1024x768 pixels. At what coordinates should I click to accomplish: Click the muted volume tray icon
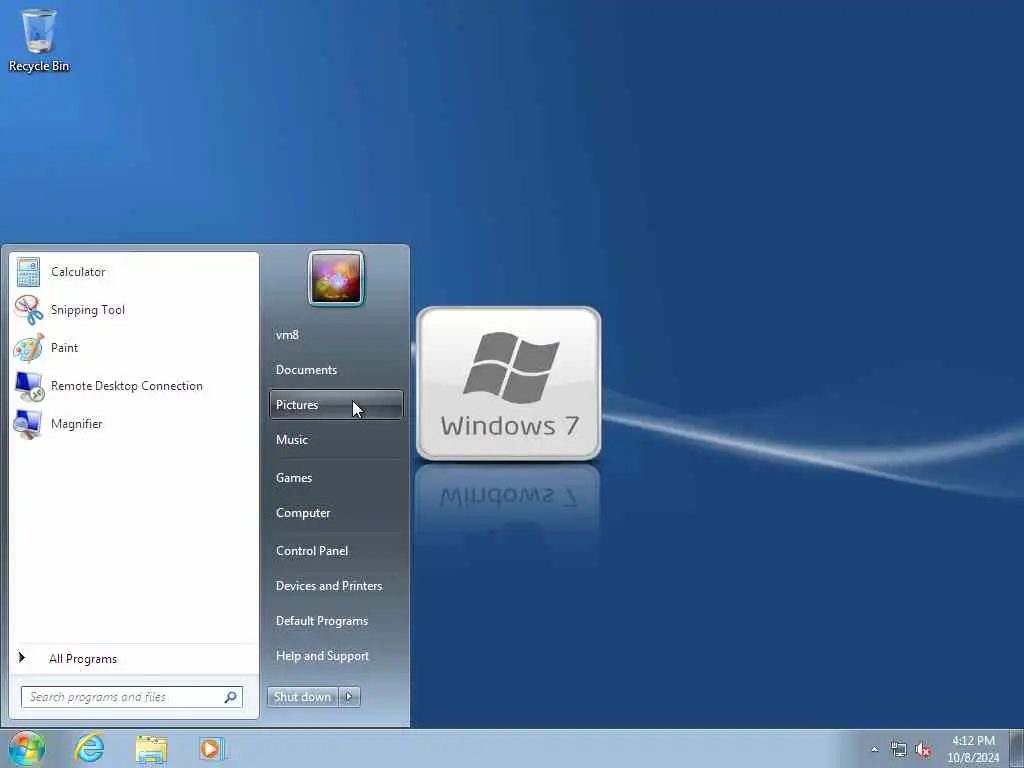click(923, 749)
